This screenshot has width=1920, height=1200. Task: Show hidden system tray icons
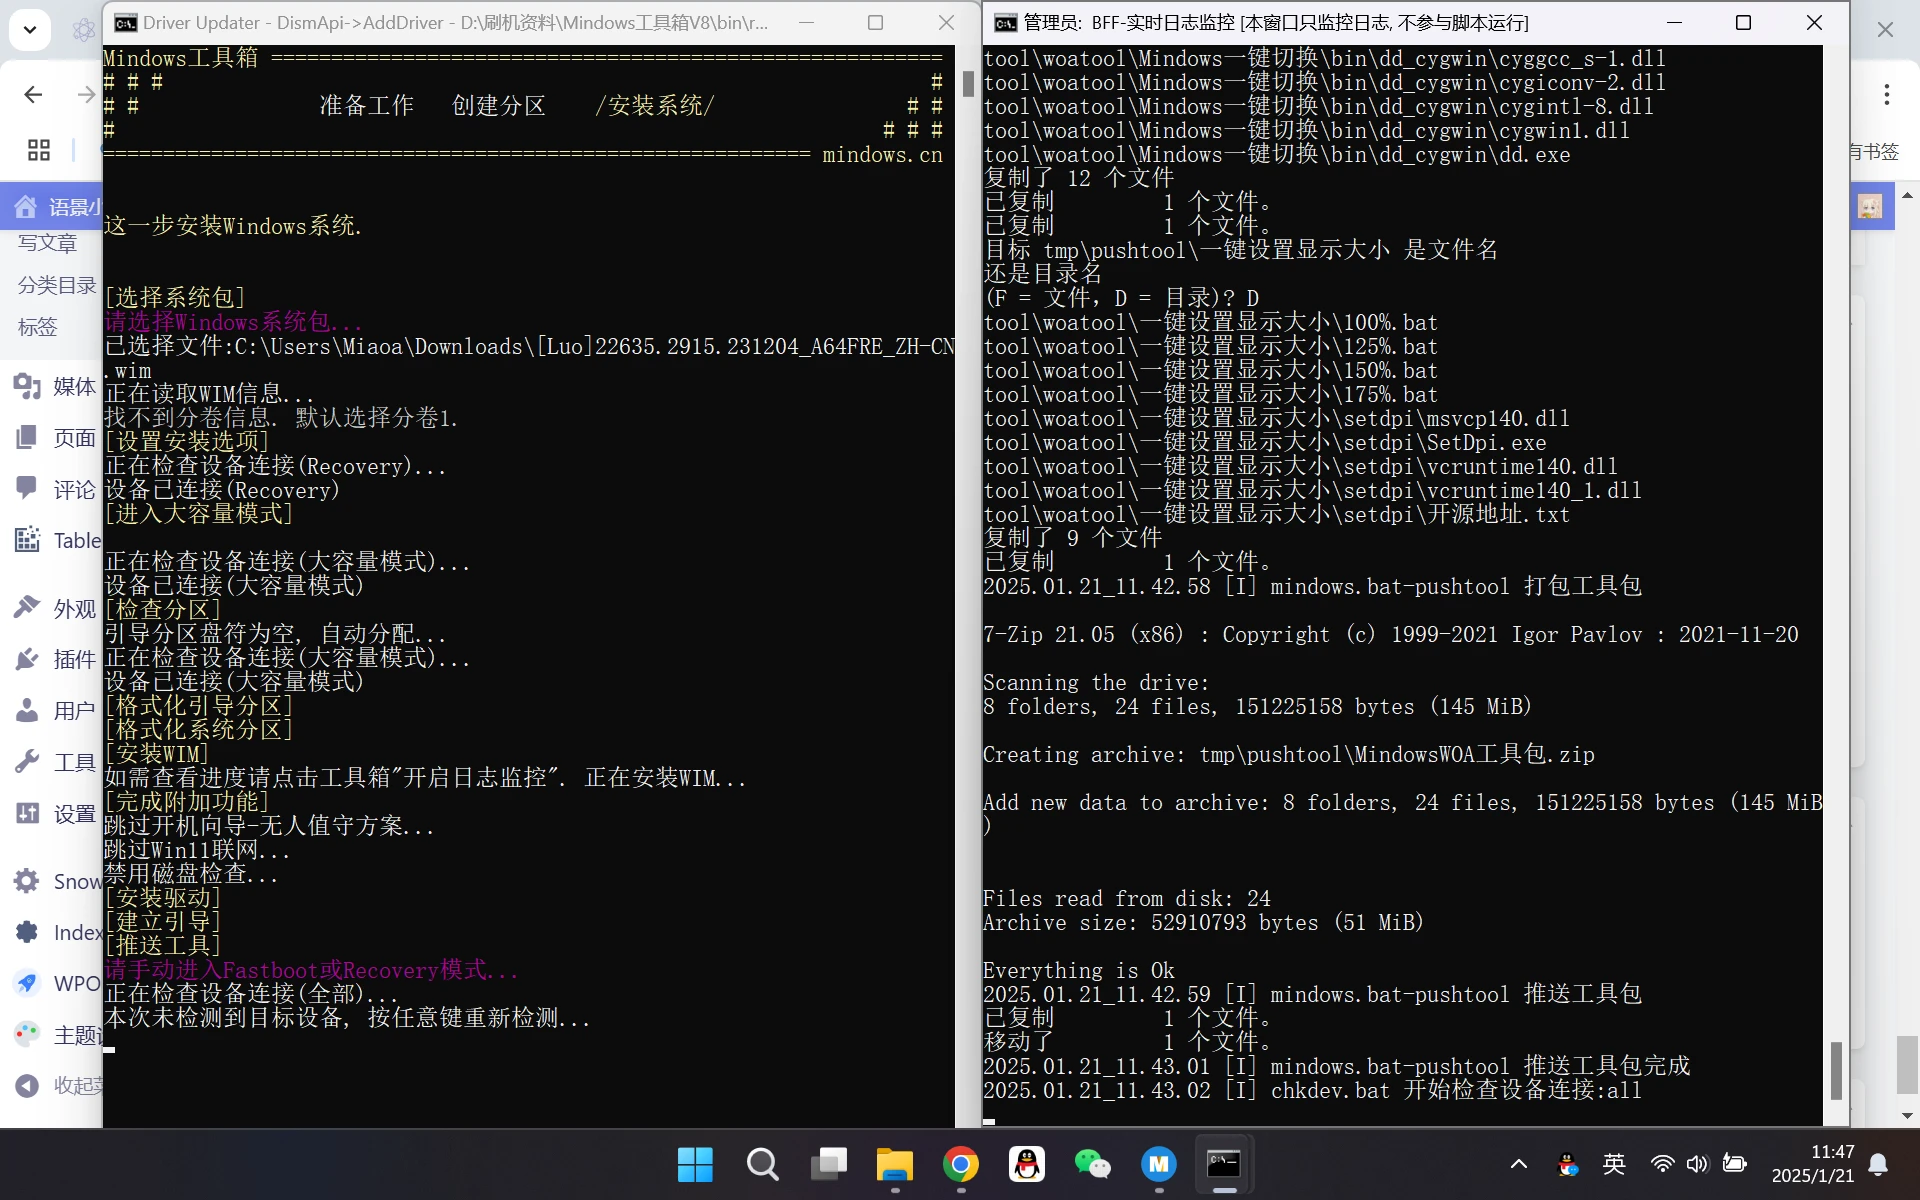pos(1518,1164)
